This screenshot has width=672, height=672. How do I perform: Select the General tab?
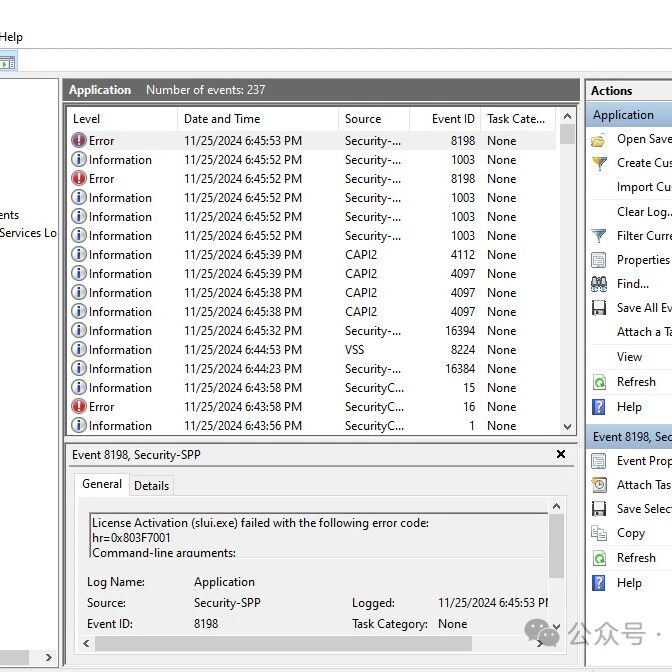tap(102, 484)
